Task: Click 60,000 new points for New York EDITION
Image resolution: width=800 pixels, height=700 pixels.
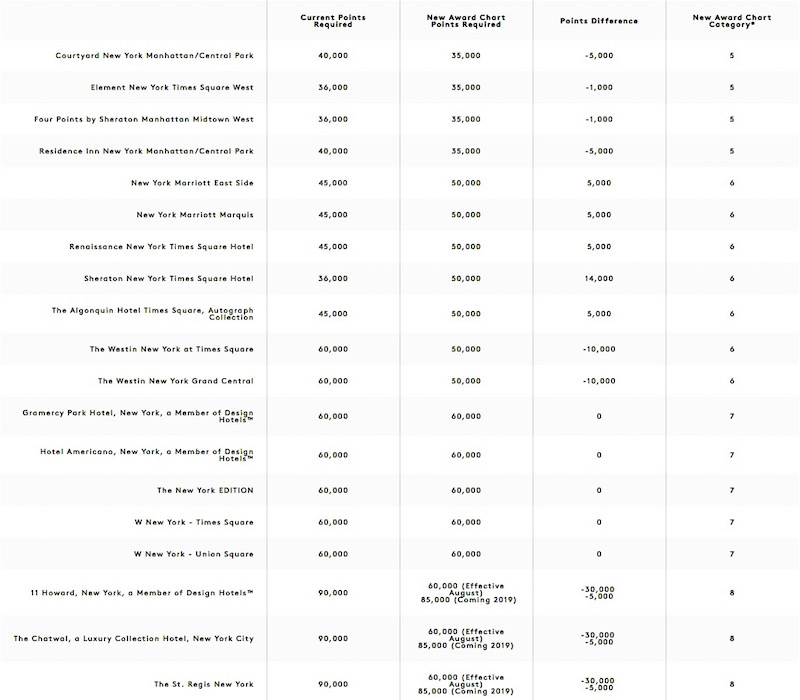Action: click(466, 490)
